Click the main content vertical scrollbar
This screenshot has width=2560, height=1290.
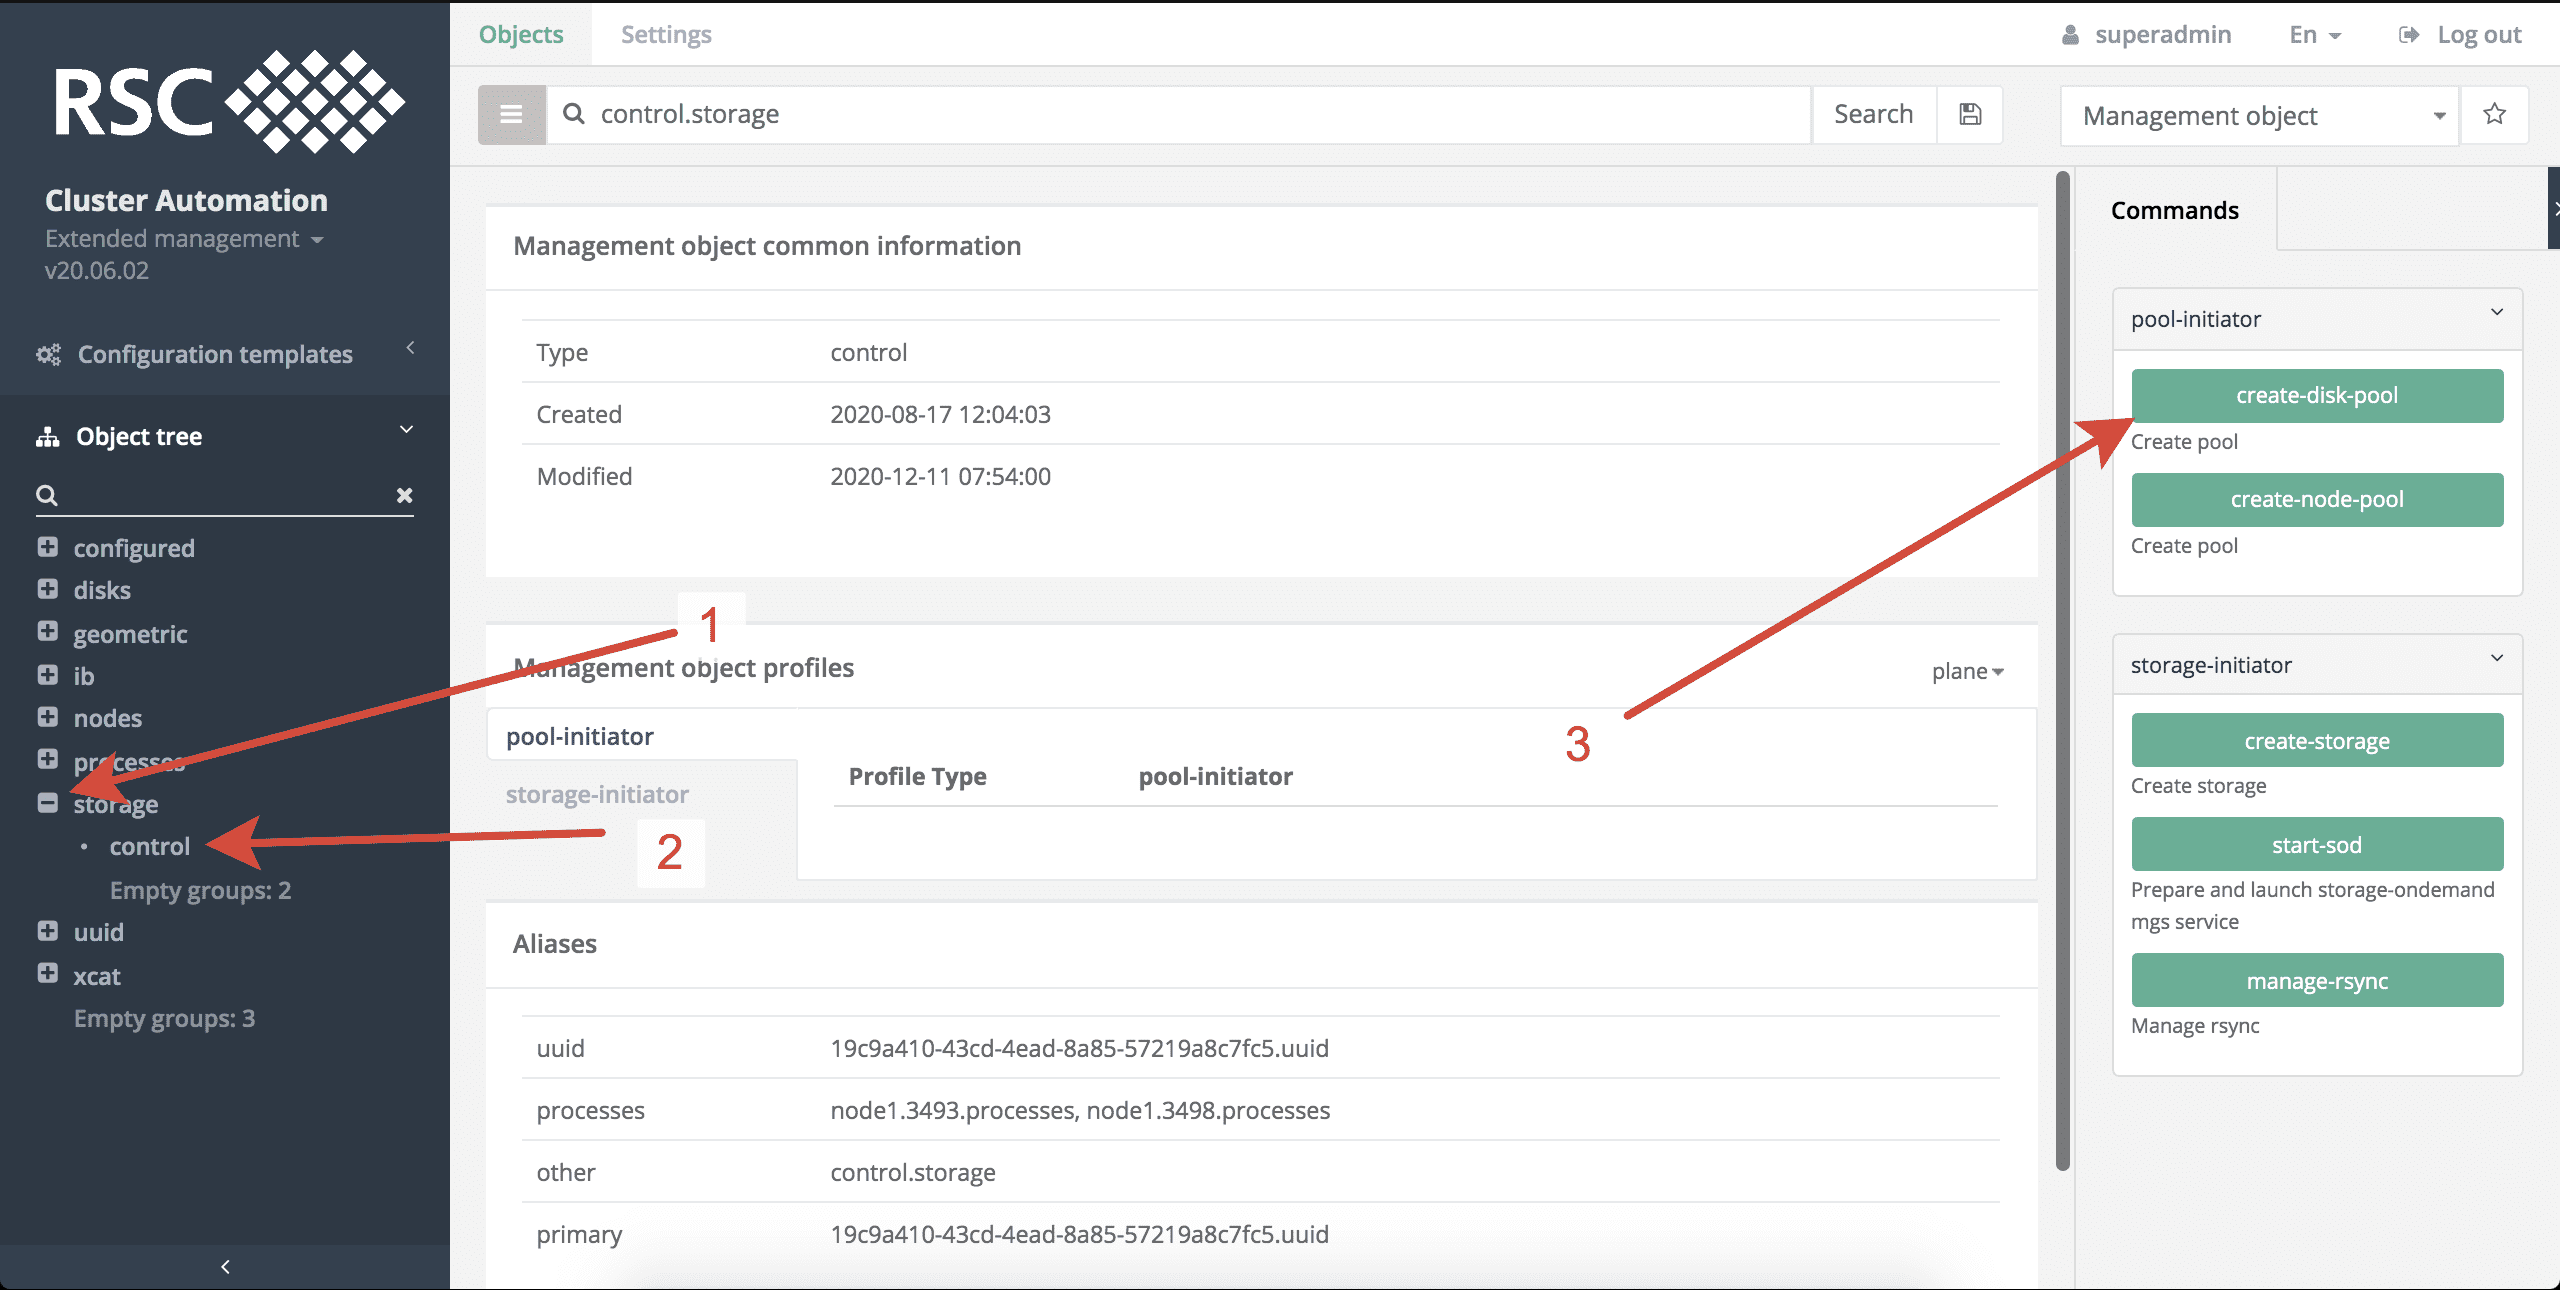tap(2062, 670)
